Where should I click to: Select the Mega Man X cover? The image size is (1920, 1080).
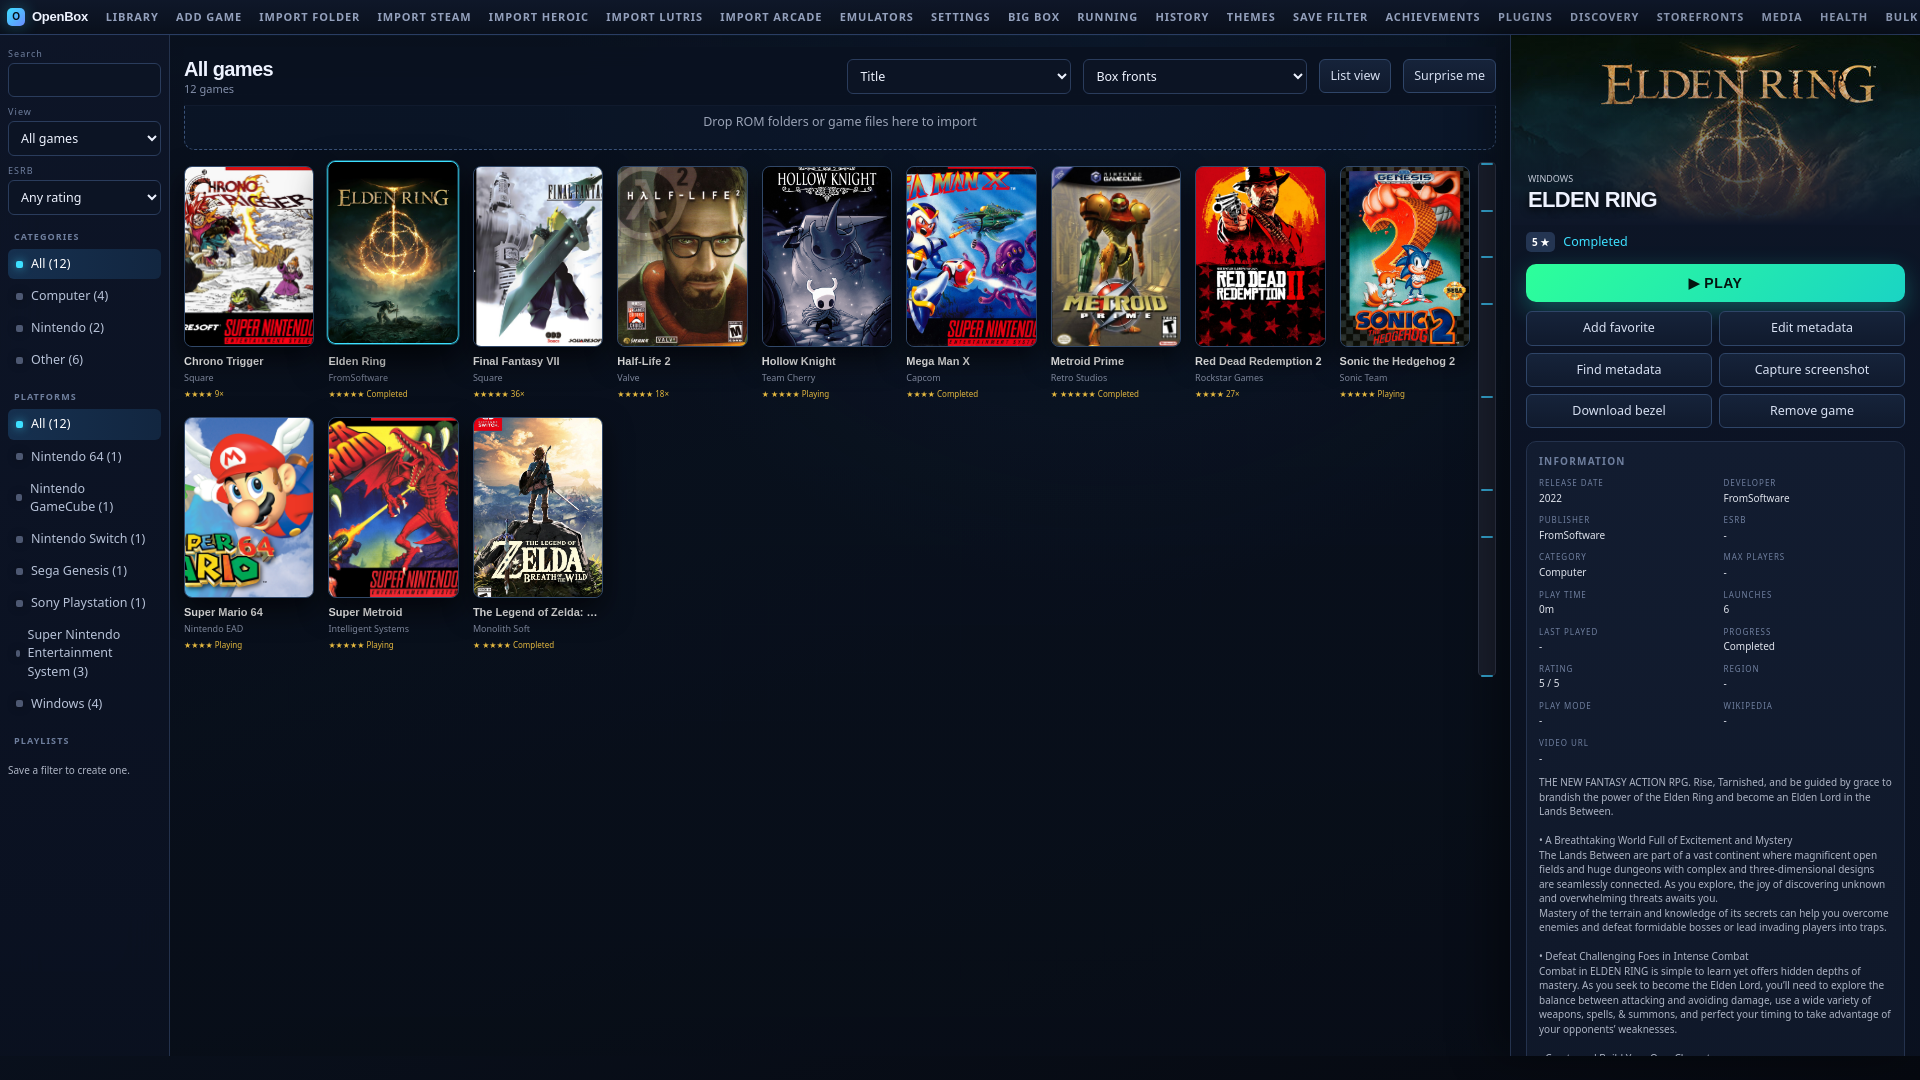[971, 256]
